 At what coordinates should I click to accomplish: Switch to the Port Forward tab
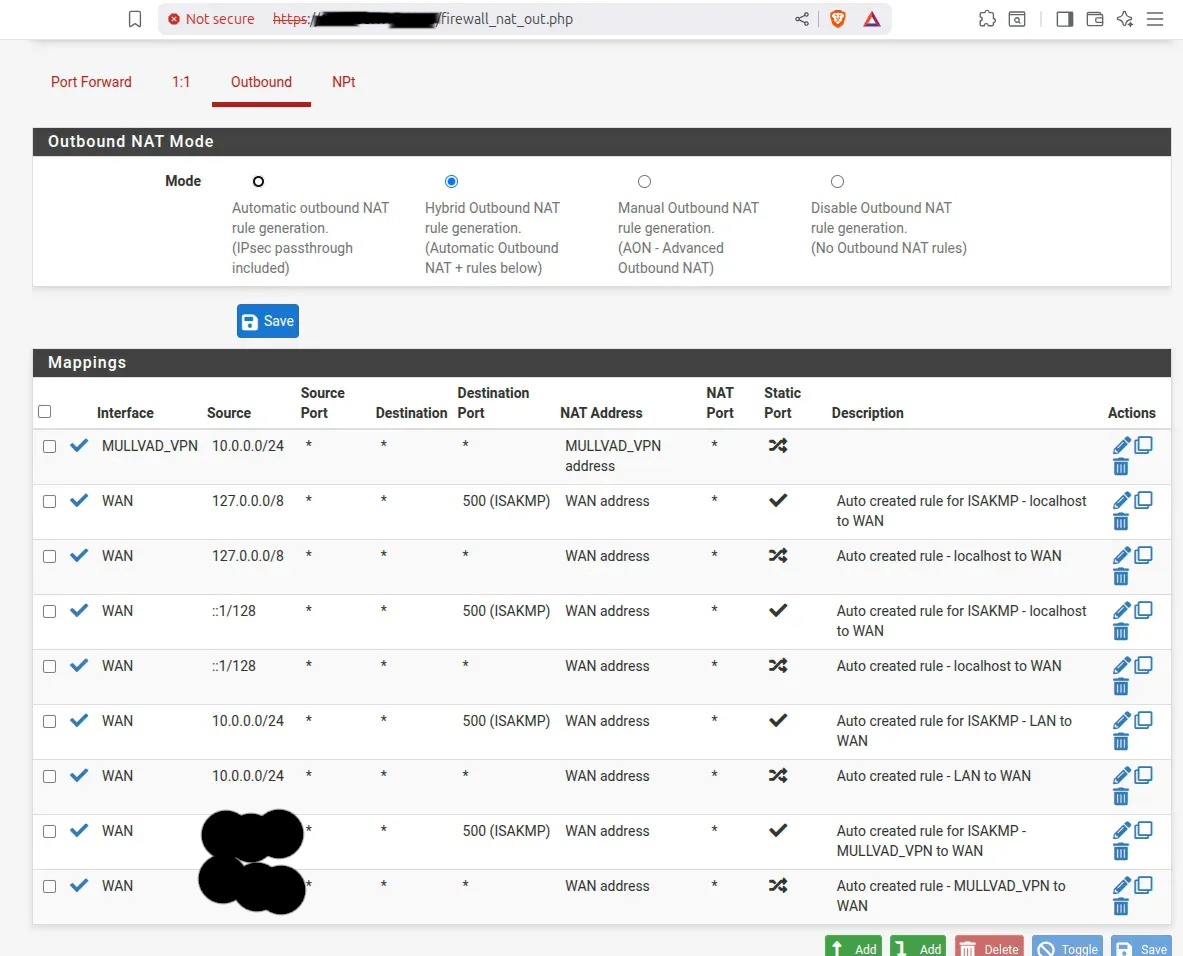pos(91,82)
